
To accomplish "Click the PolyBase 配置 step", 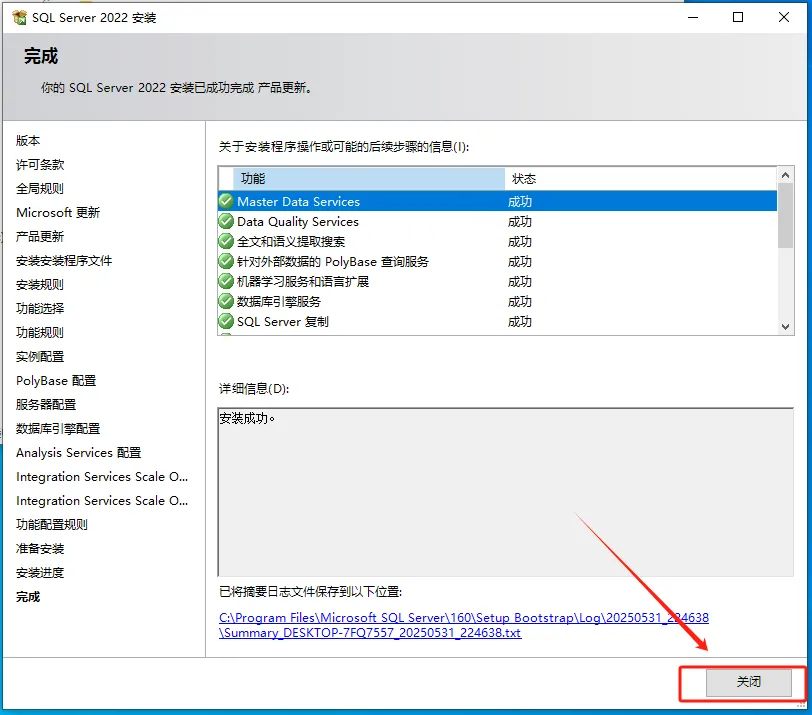I will [x=56, y=381].
